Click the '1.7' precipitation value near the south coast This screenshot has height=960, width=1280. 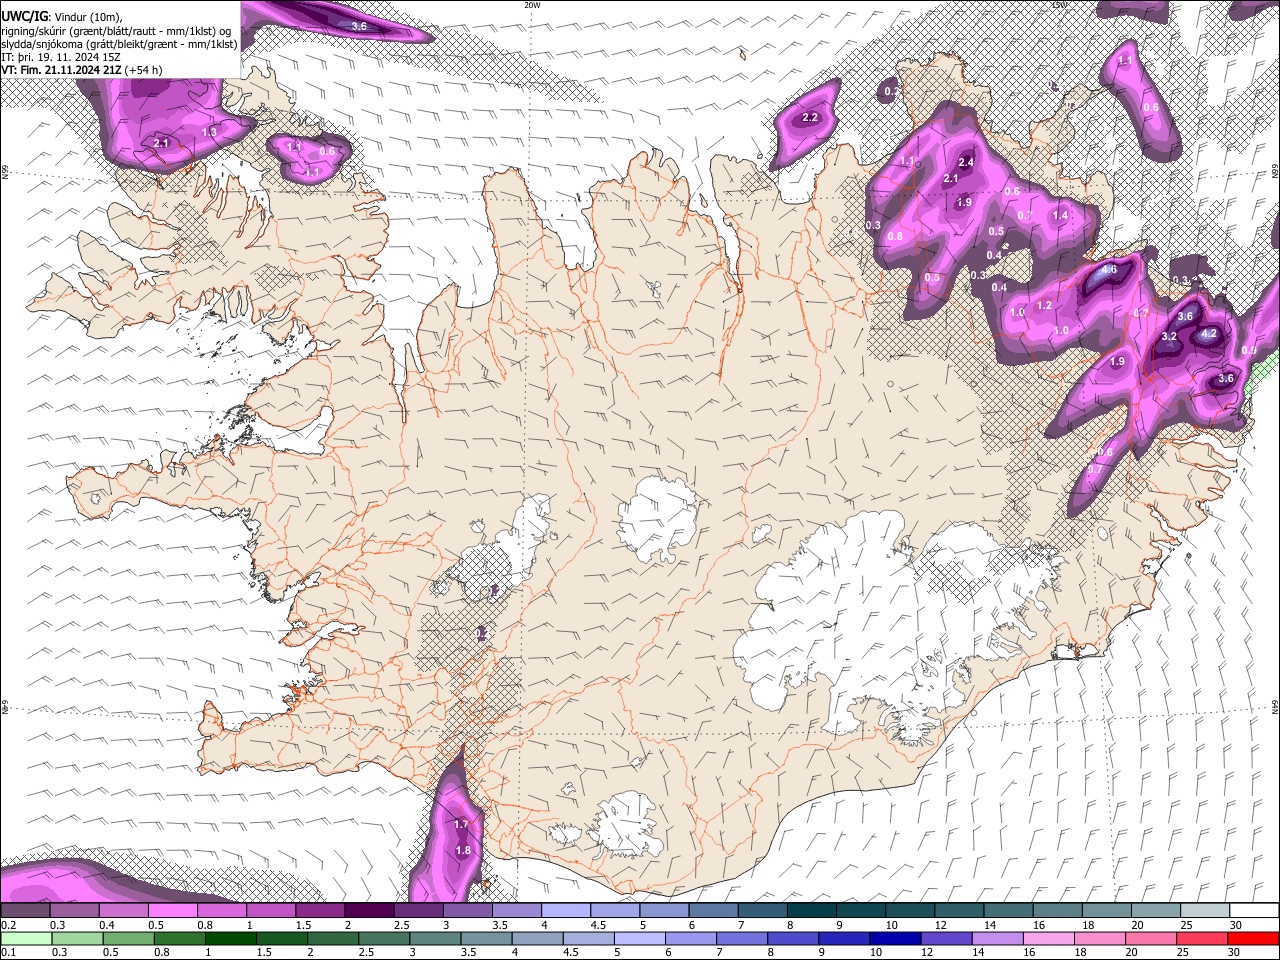point(461,825)
